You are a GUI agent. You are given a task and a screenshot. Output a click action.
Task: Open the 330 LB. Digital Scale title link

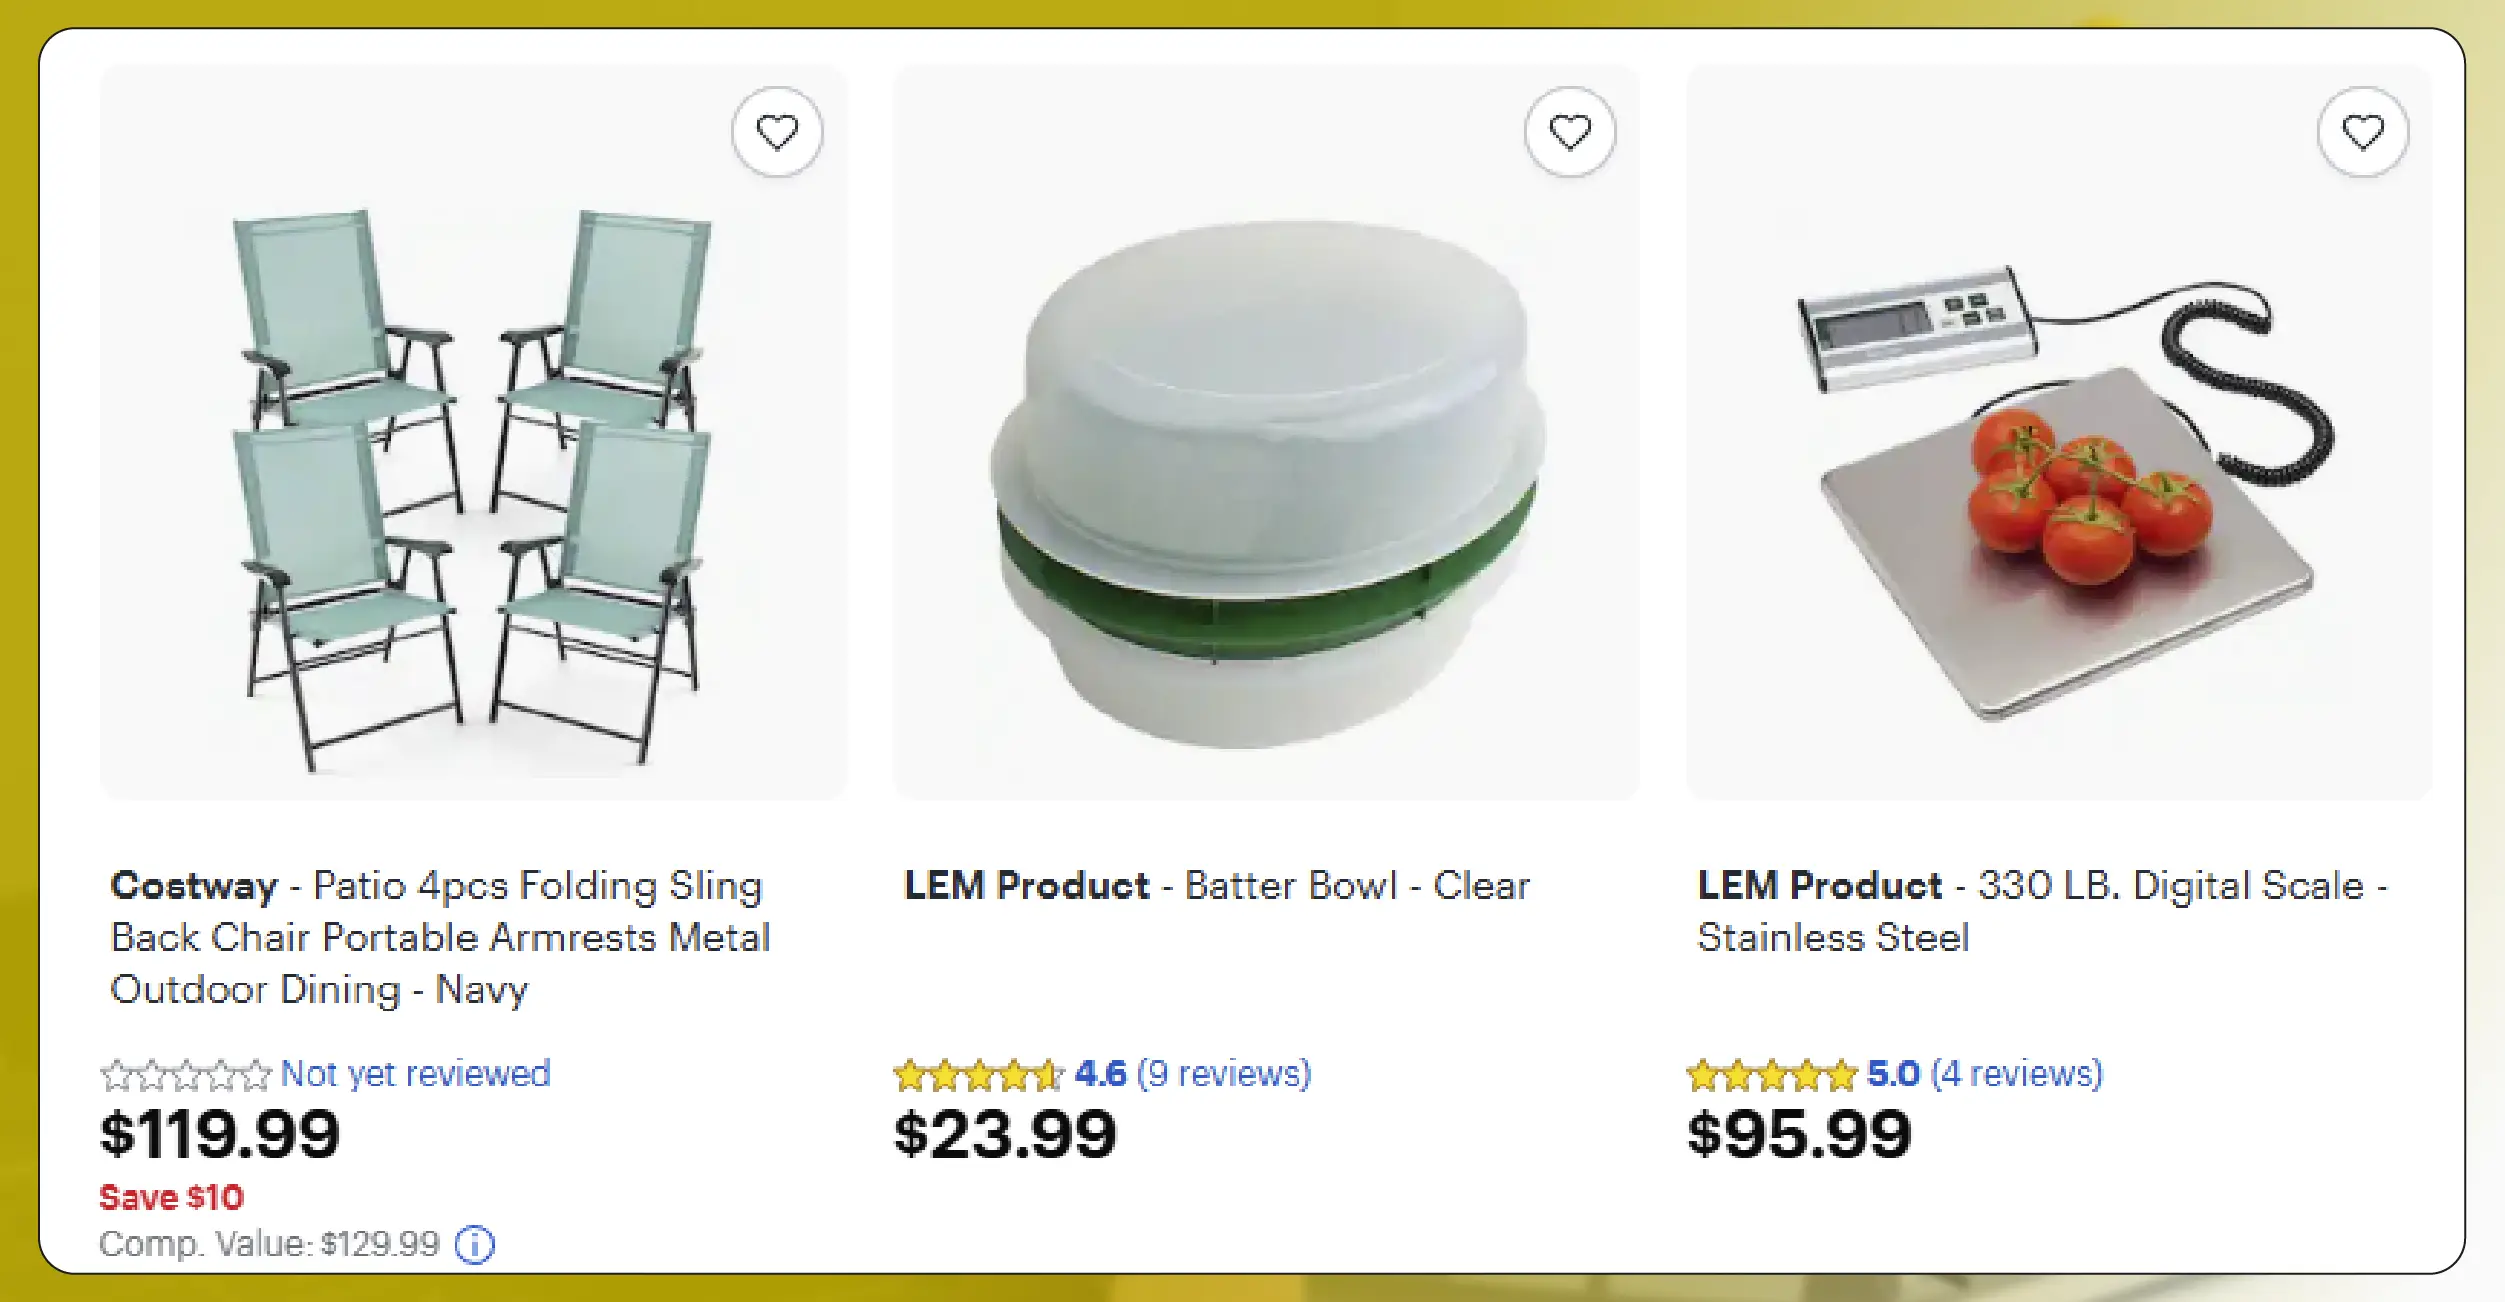tap(2040, 910)
